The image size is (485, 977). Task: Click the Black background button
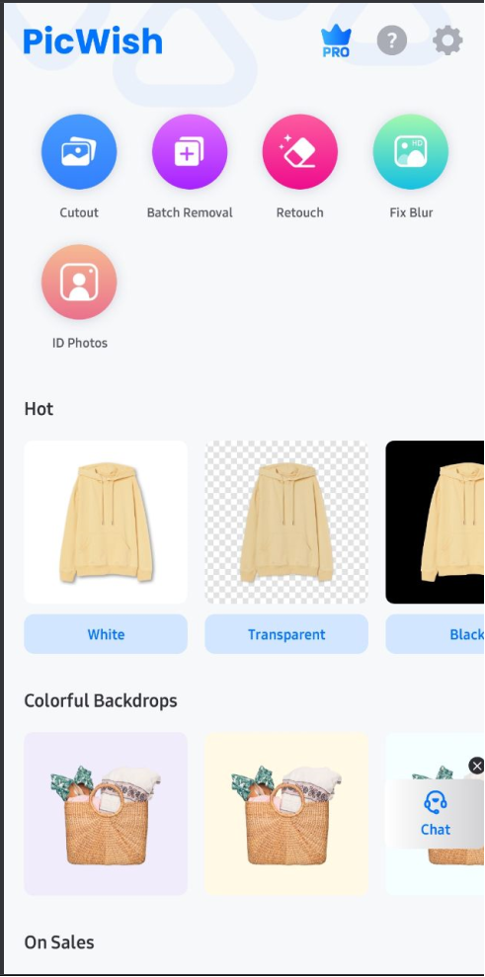(435, 634)
